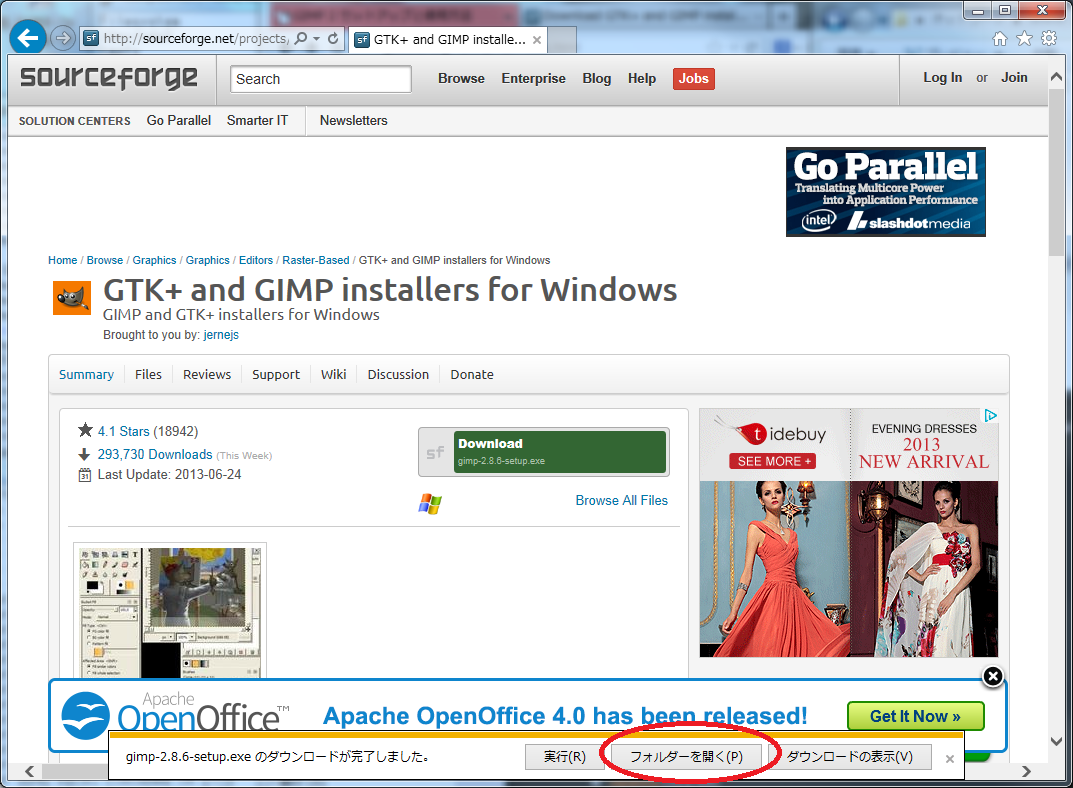The height and width of the screenshot is (788, 1073).
Task: Open Favorites with the star icon
Action: (x=1024, y=38)
